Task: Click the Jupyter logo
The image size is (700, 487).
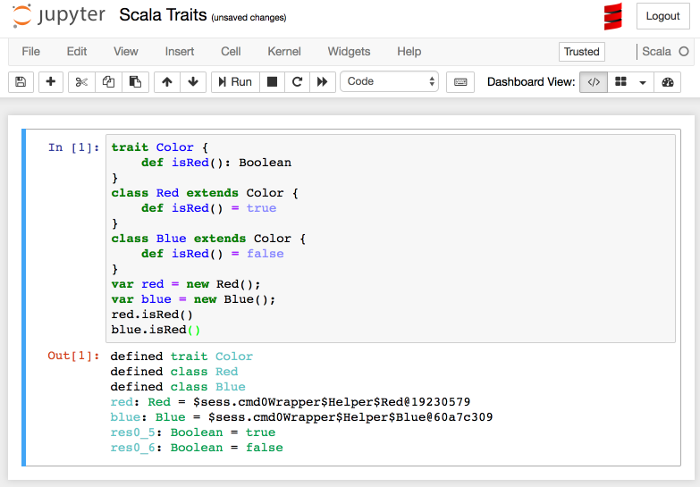Action: (59, 16)
